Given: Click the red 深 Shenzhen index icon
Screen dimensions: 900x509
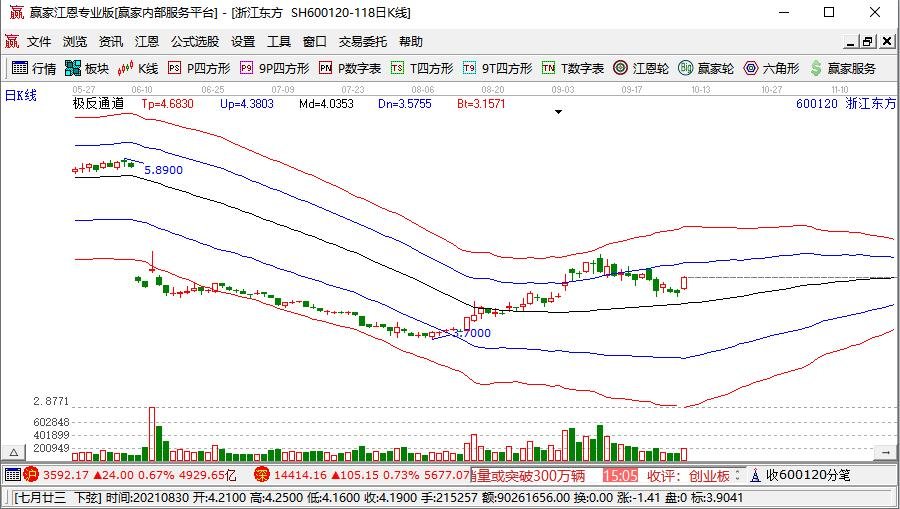Looking at the screenshot, I should point(262,475).
